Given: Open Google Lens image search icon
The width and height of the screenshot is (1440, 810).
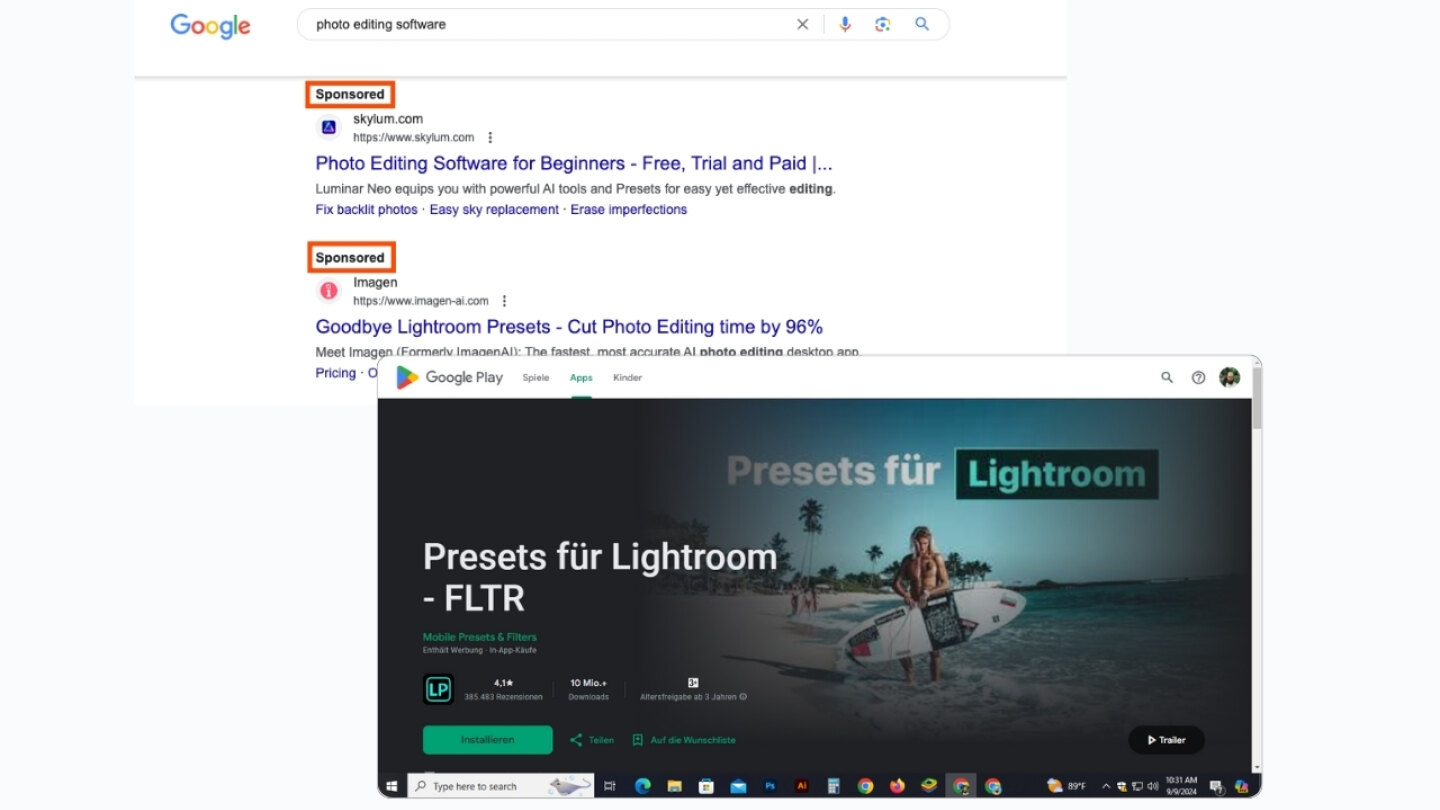Looking at the screenshot, I should click(882, 24).
